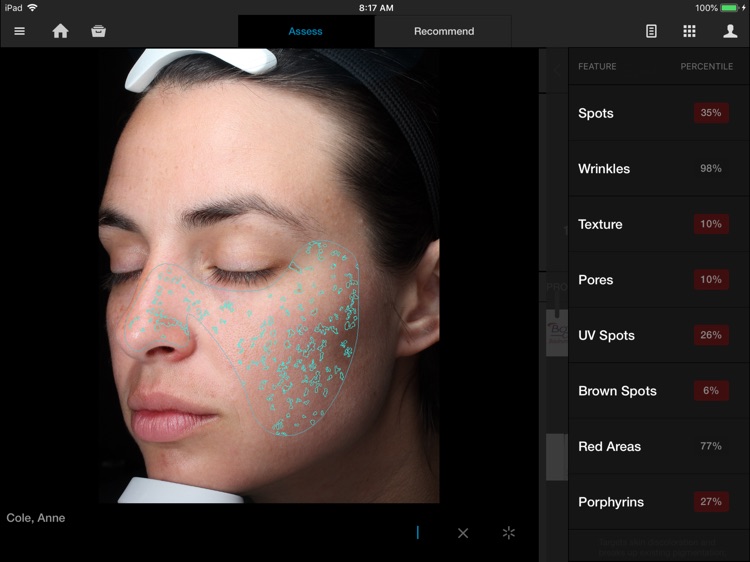
Task: Click the 26% UV Spots badge
Action: [x=711, y=335]
